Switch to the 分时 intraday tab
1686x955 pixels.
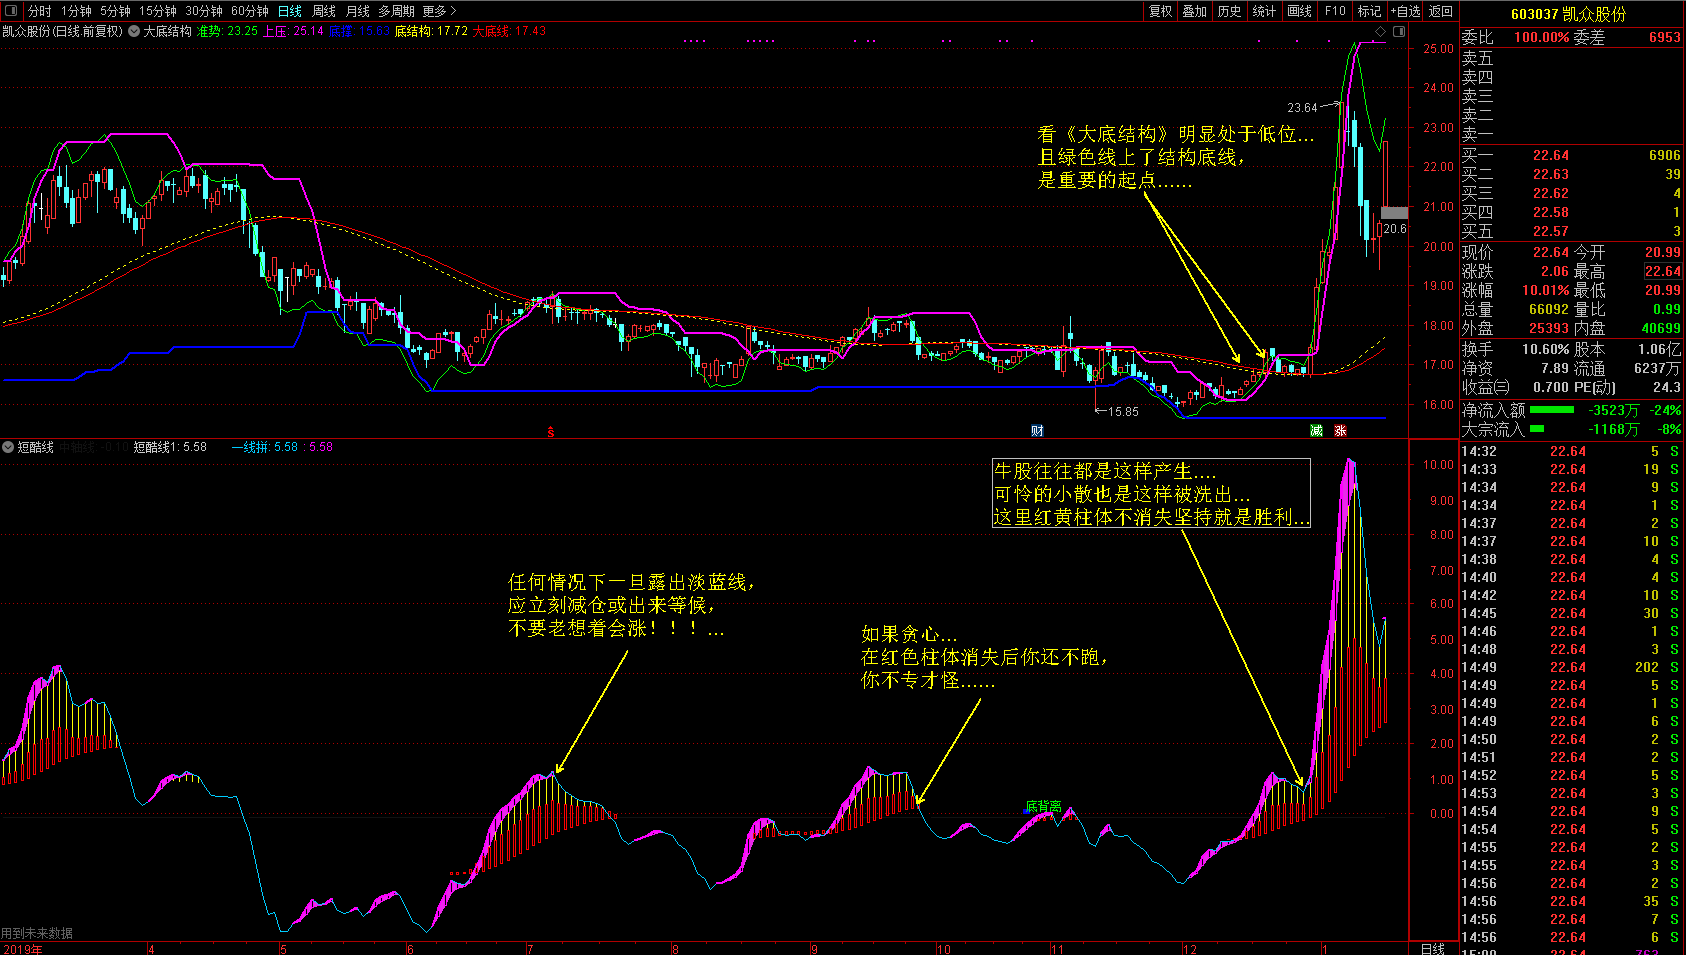click(40, 11)
